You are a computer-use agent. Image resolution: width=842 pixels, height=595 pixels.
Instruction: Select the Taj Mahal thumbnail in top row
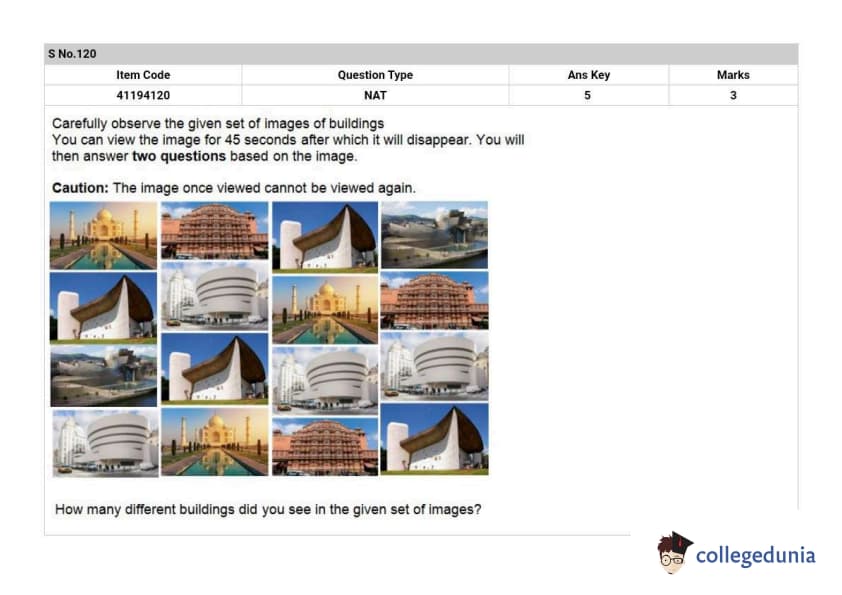tap(104, 235)
